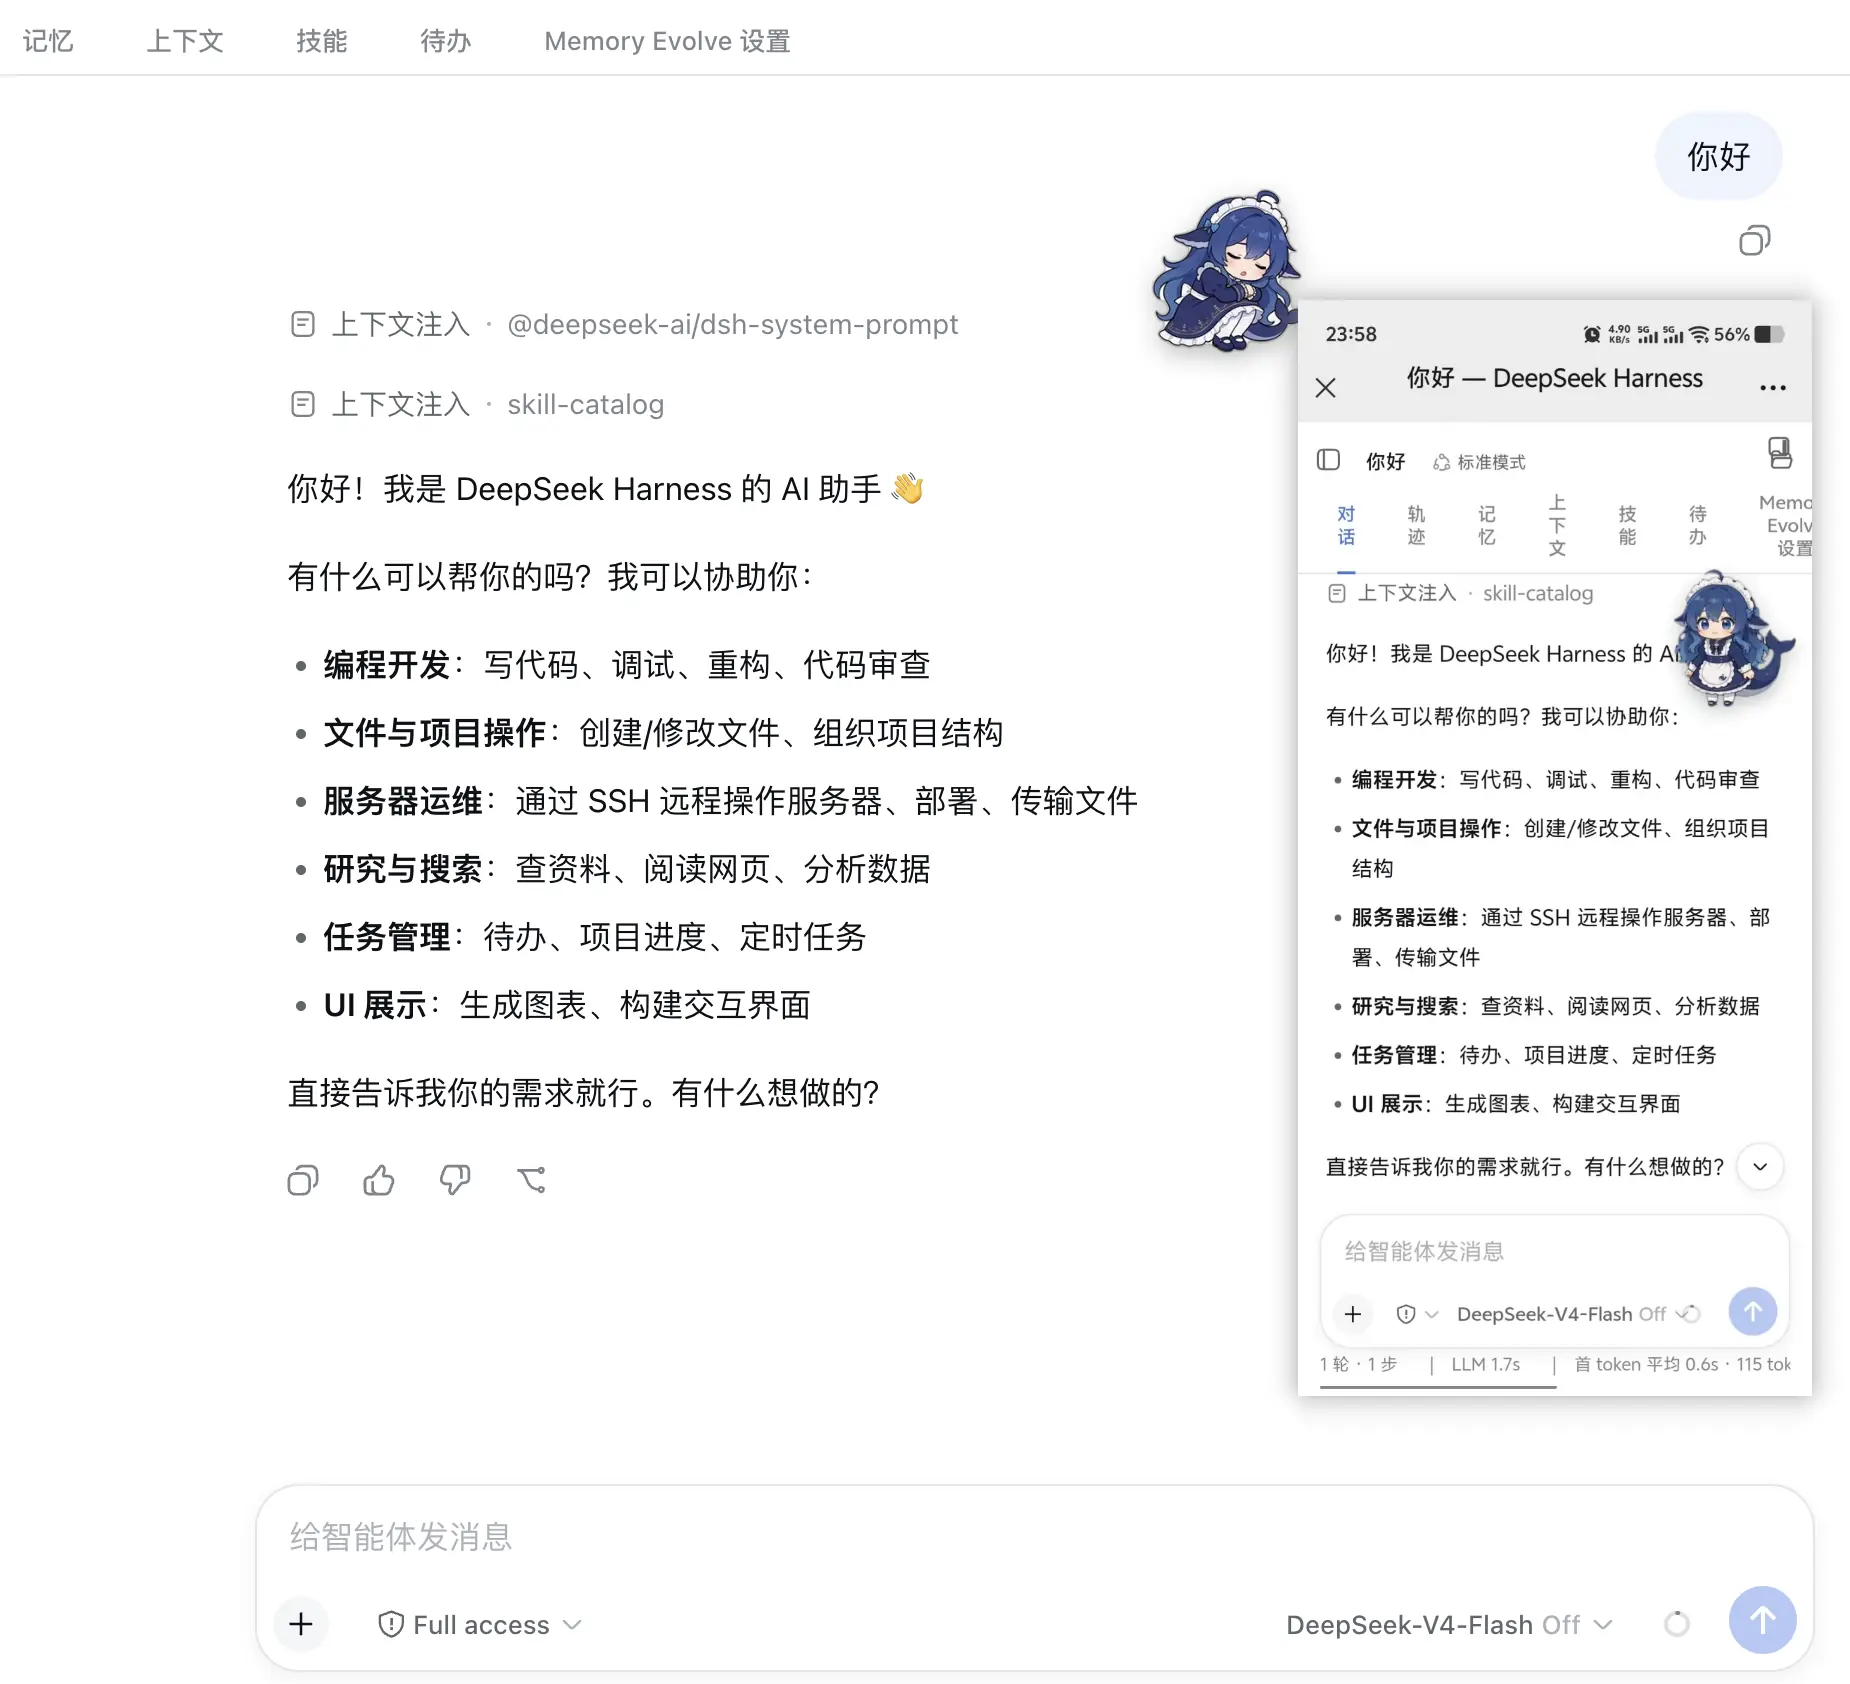Click the 你好 — DeepSeek Harness title text
The image size is (1850, 1684).
1554,378
